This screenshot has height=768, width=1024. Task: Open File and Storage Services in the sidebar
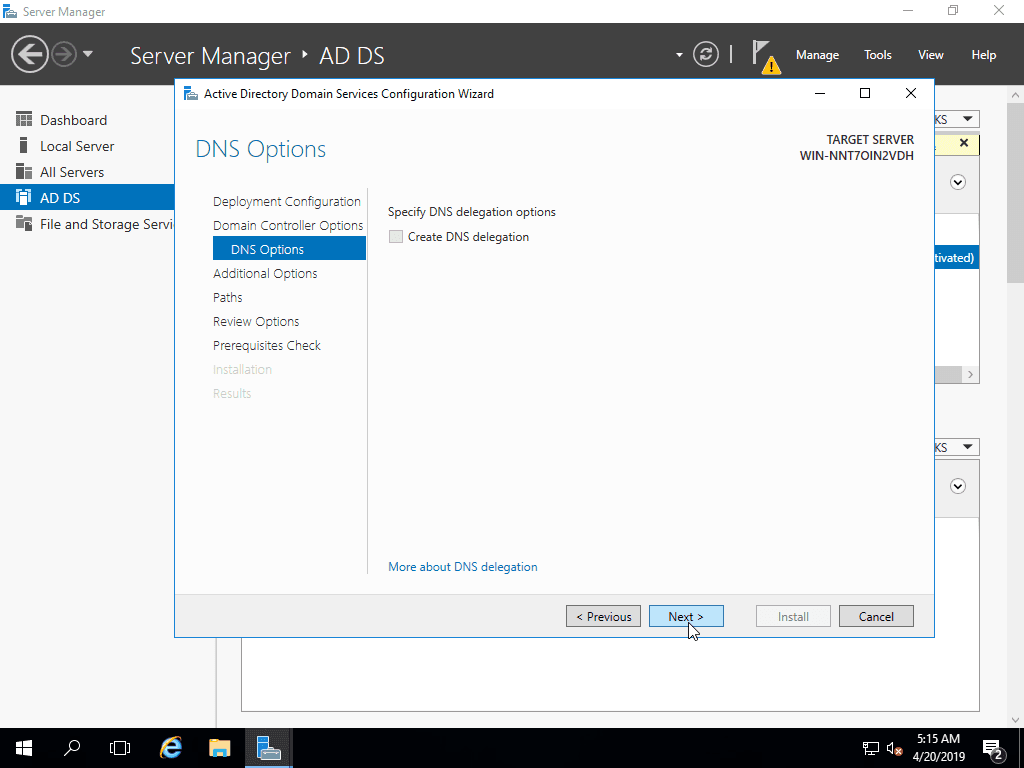87,224
